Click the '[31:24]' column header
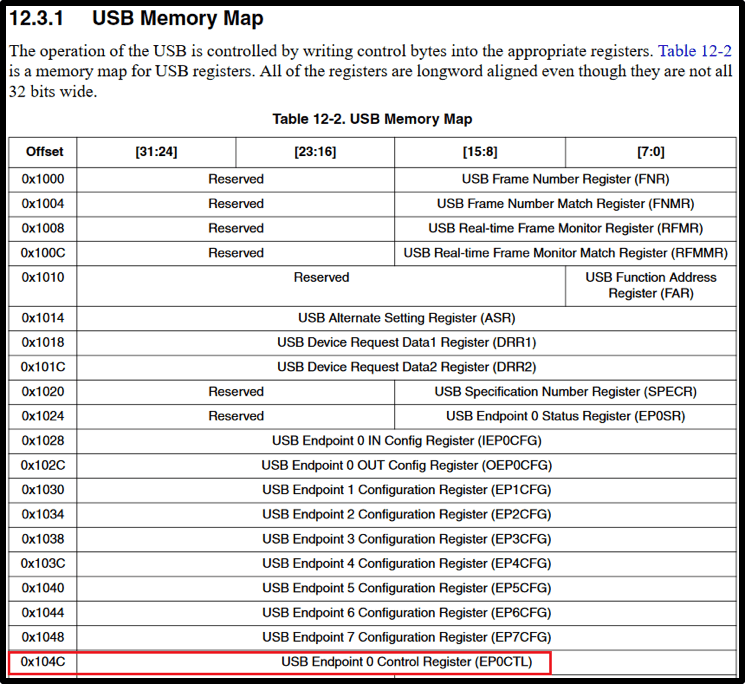745x684 pixels. pyautogui.click(x=156, y=152)
